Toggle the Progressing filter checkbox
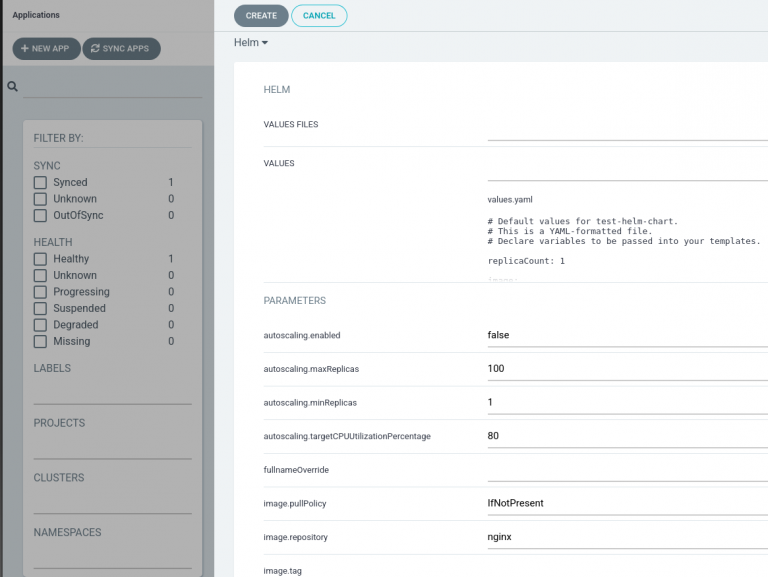768x577 pixels. 40,292
